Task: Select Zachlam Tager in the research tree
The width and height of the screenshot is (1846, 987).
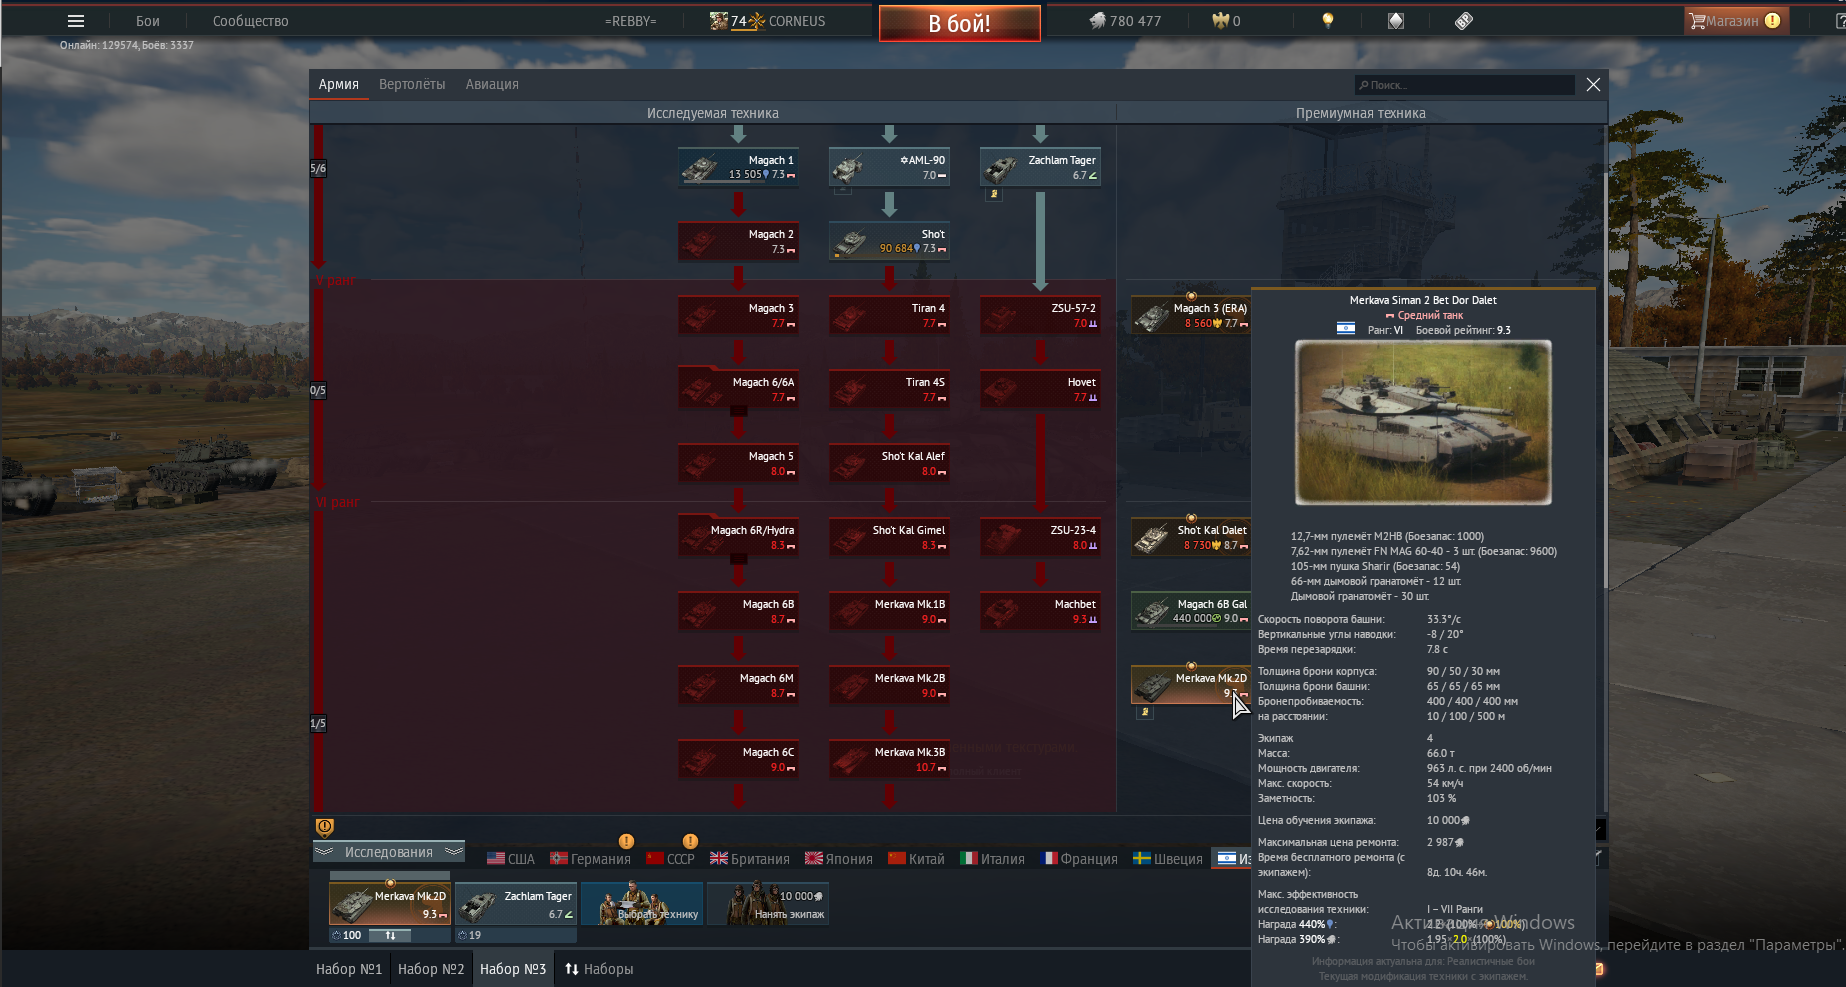Action: tap(1040, 167)
